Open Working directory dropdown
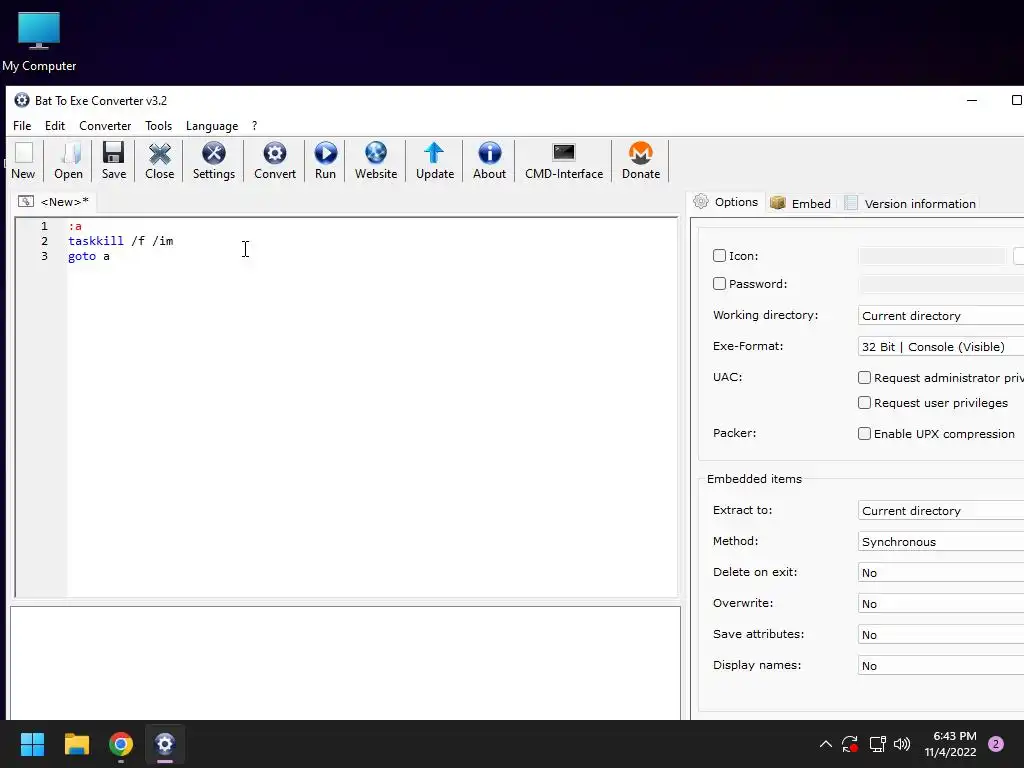This screenshot has width=1024, height=768. point(940,315)
